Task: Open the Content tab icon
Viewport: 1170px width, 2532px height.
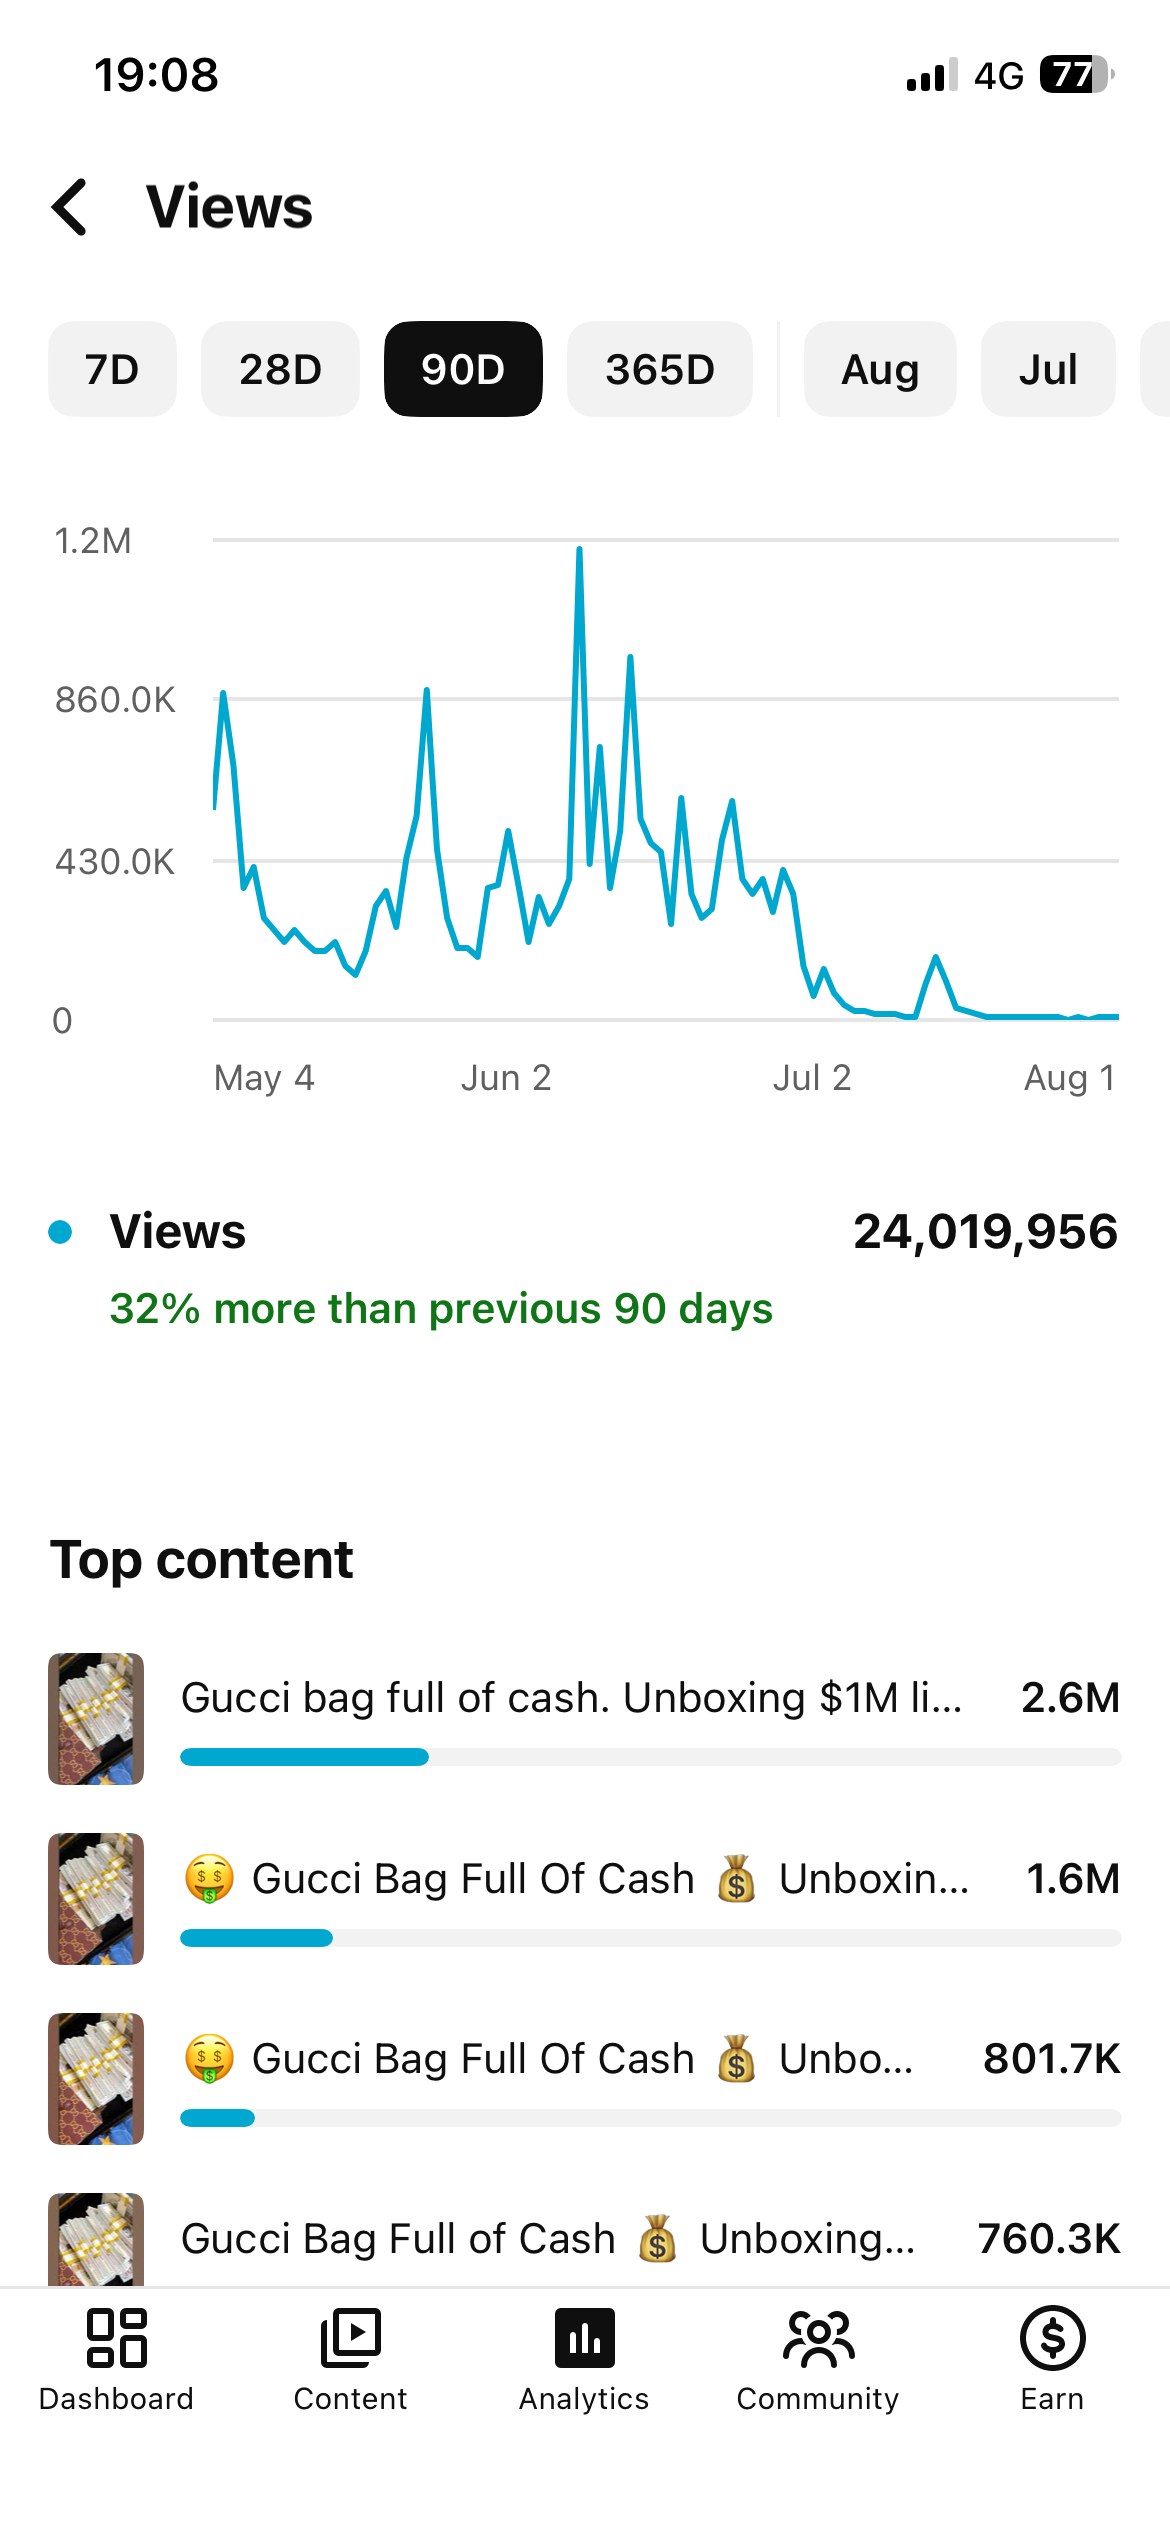Action: 350,2338
